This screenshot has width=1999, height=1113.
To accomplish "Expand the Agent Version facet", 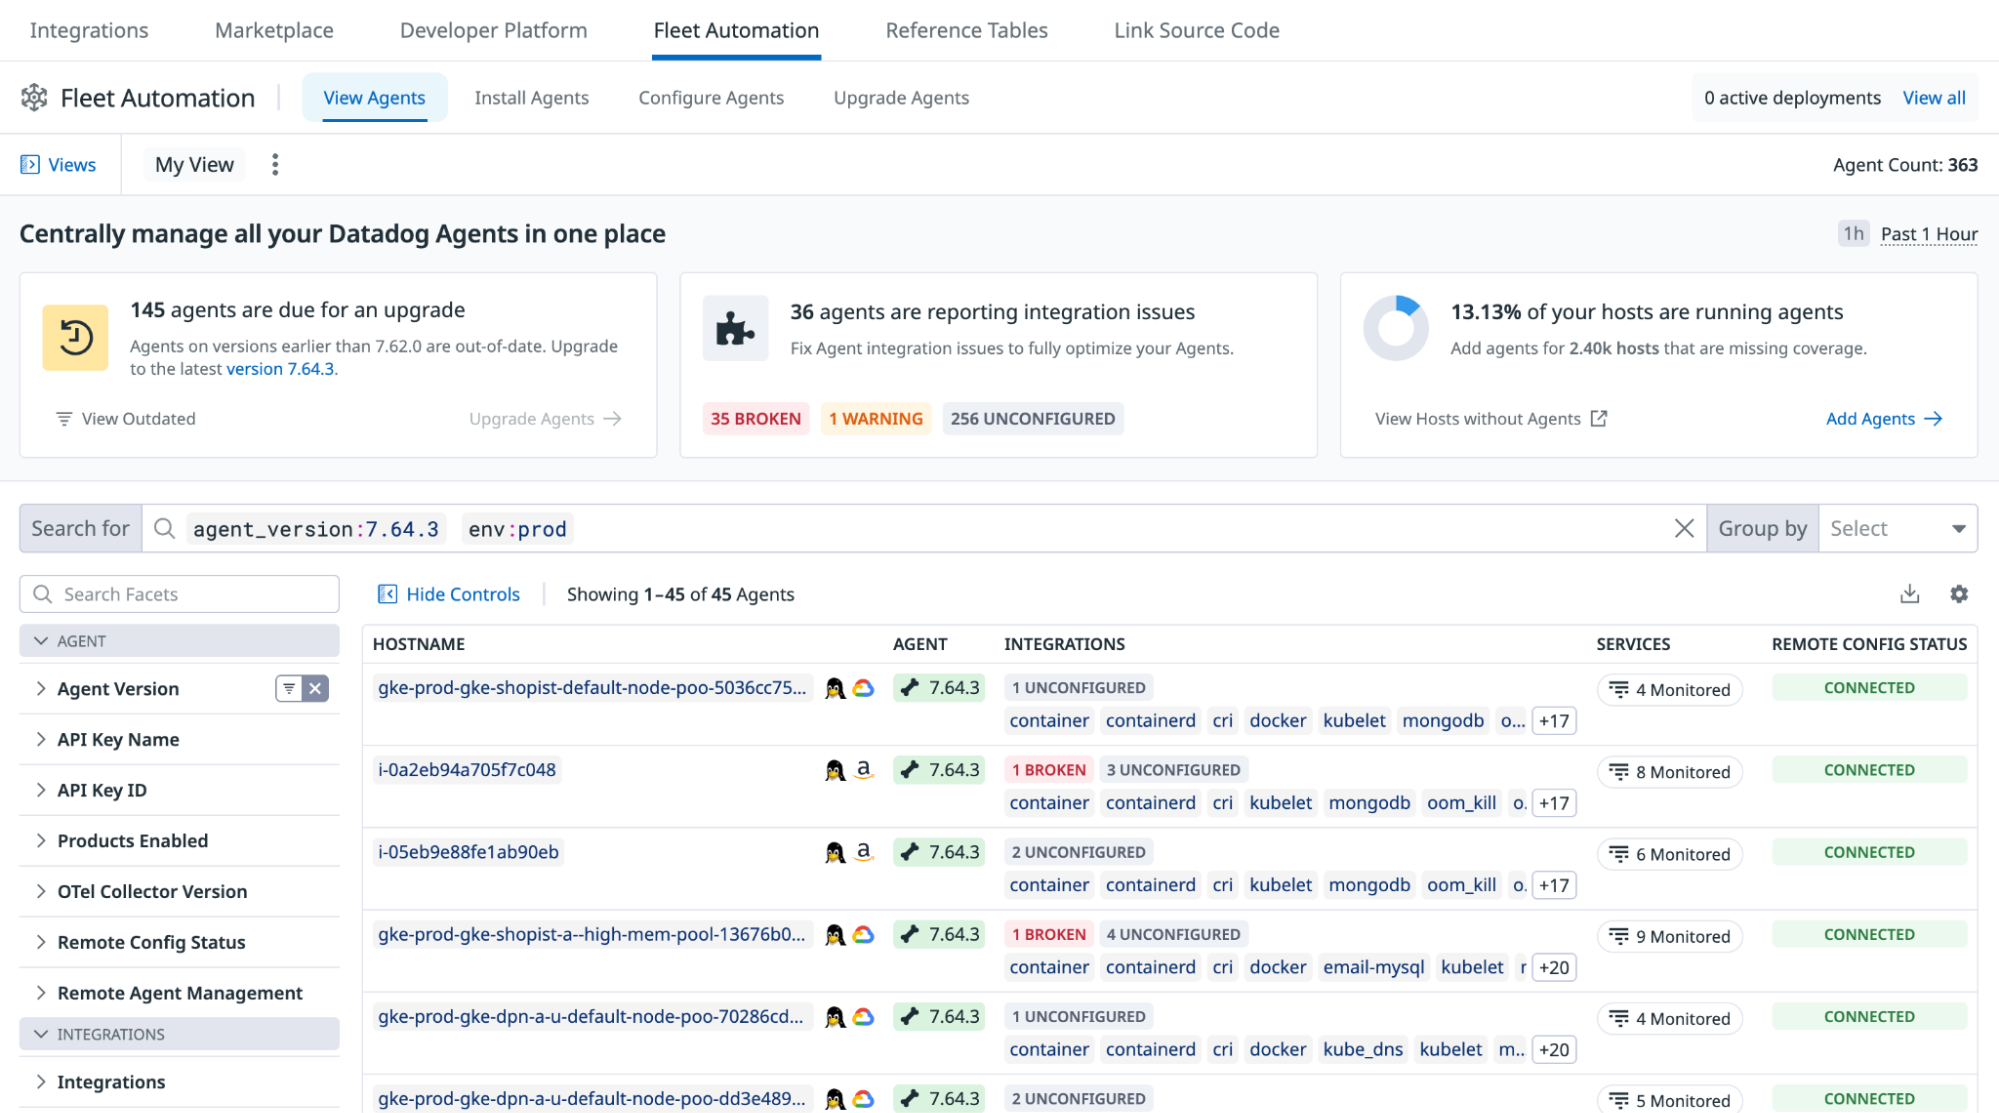I will tap(41, 688).
